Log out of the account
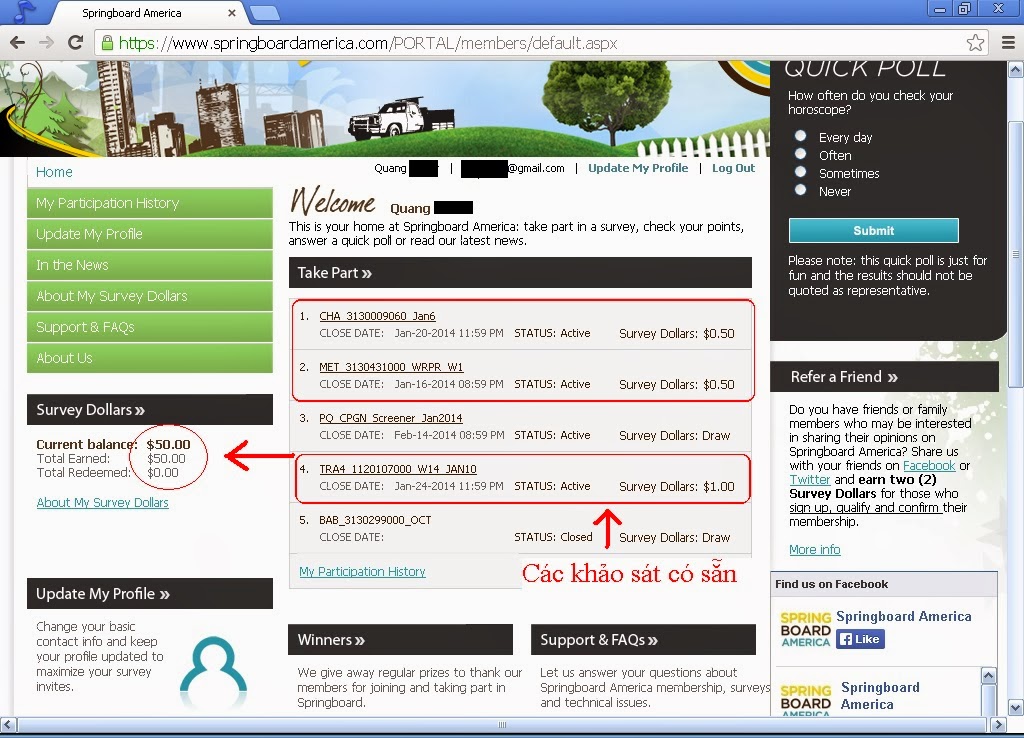This screenshot has height=738, width=1024. click(733, 168)
